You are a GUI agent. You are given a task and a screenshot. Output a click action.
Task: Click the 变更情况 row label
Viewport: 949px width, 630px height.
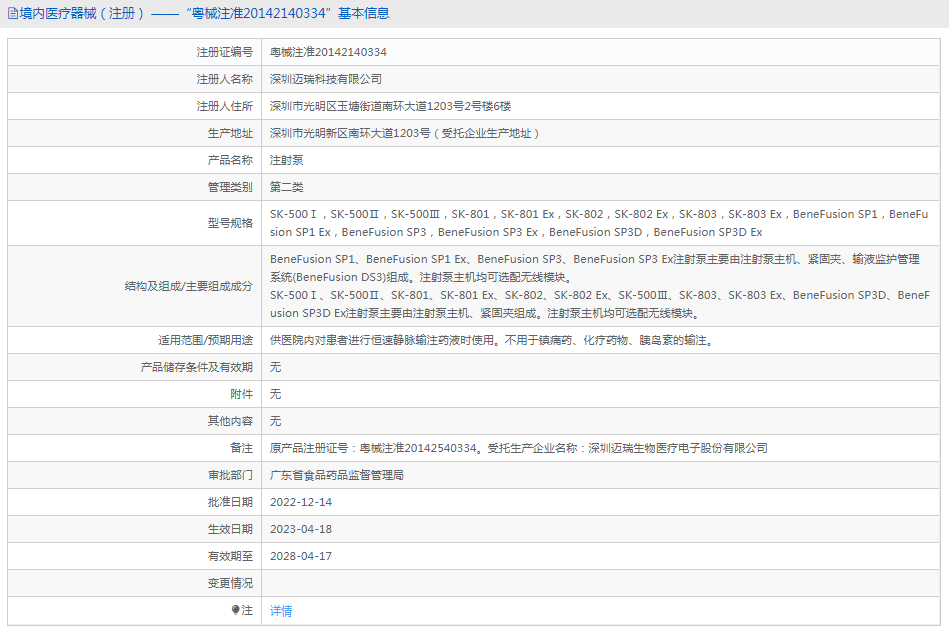[230, 583]
